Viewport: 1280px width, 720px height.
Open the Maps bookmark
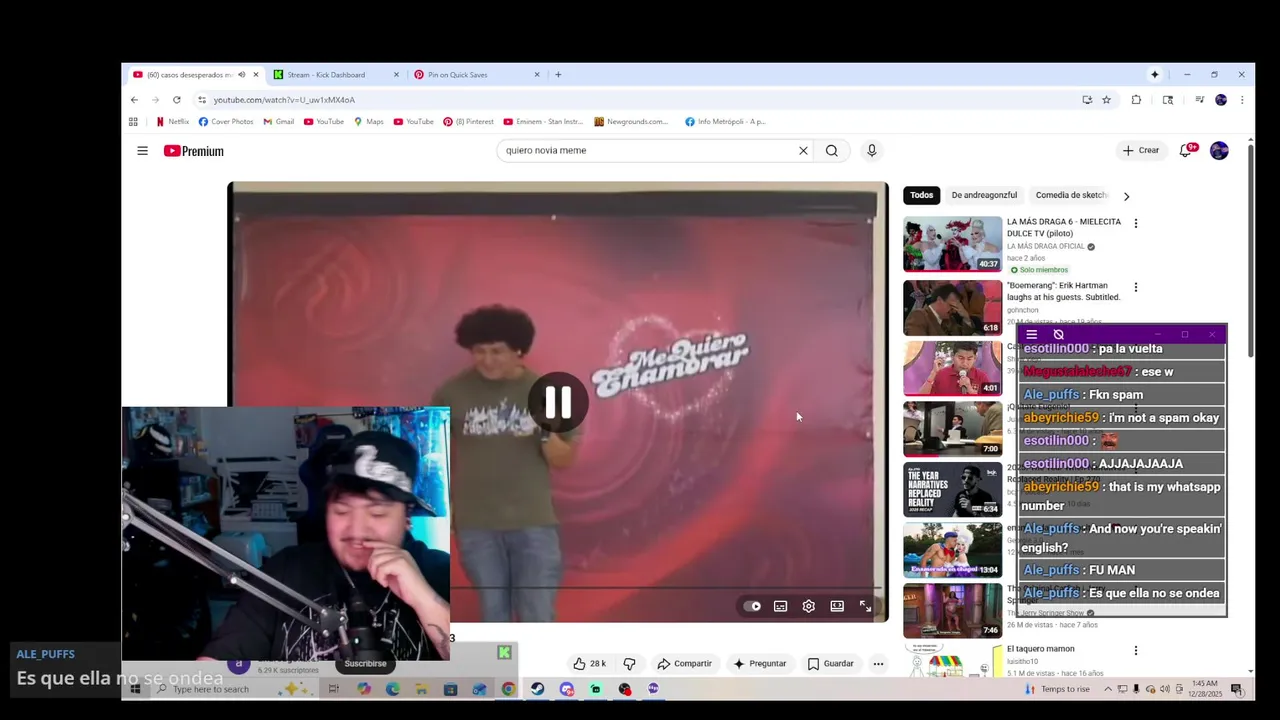(368, 122)
